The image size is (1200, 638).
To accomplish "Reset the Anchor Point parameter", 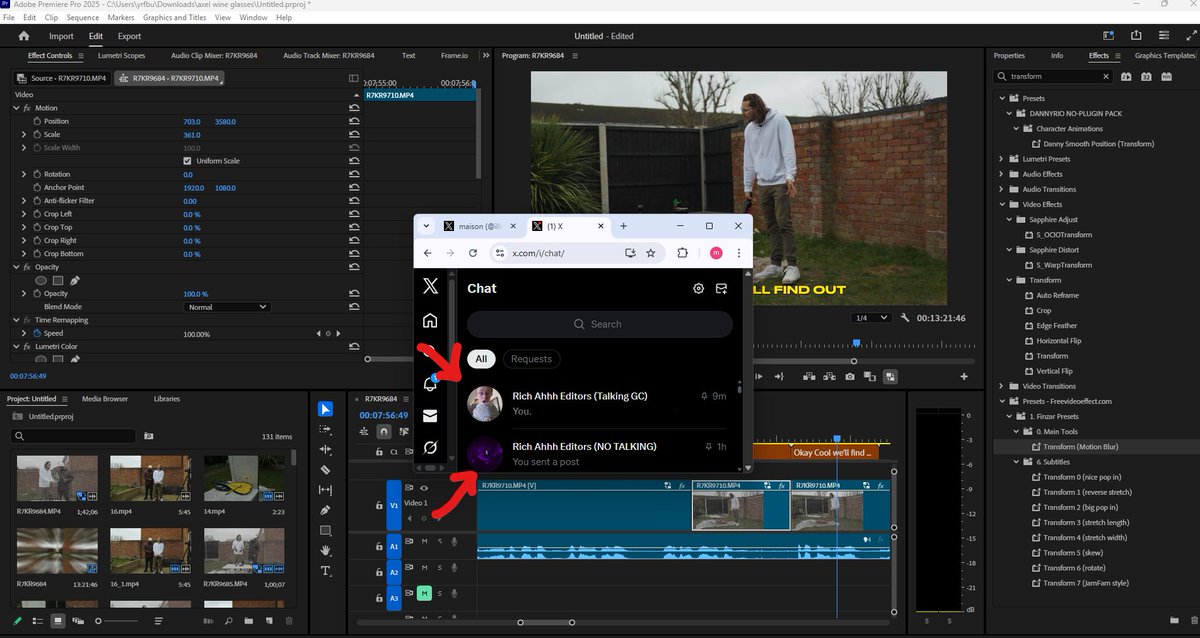I will coord(353,187).
